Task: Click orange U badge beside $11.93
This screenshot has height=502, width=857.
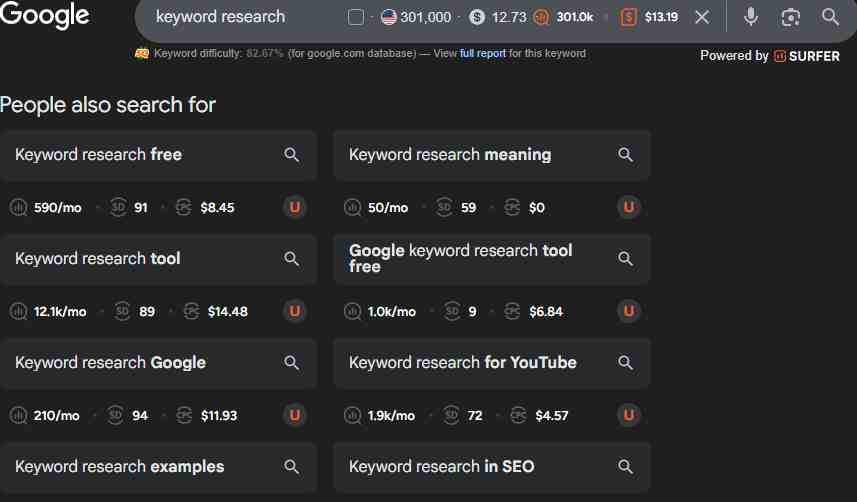Action: point(295,415)
